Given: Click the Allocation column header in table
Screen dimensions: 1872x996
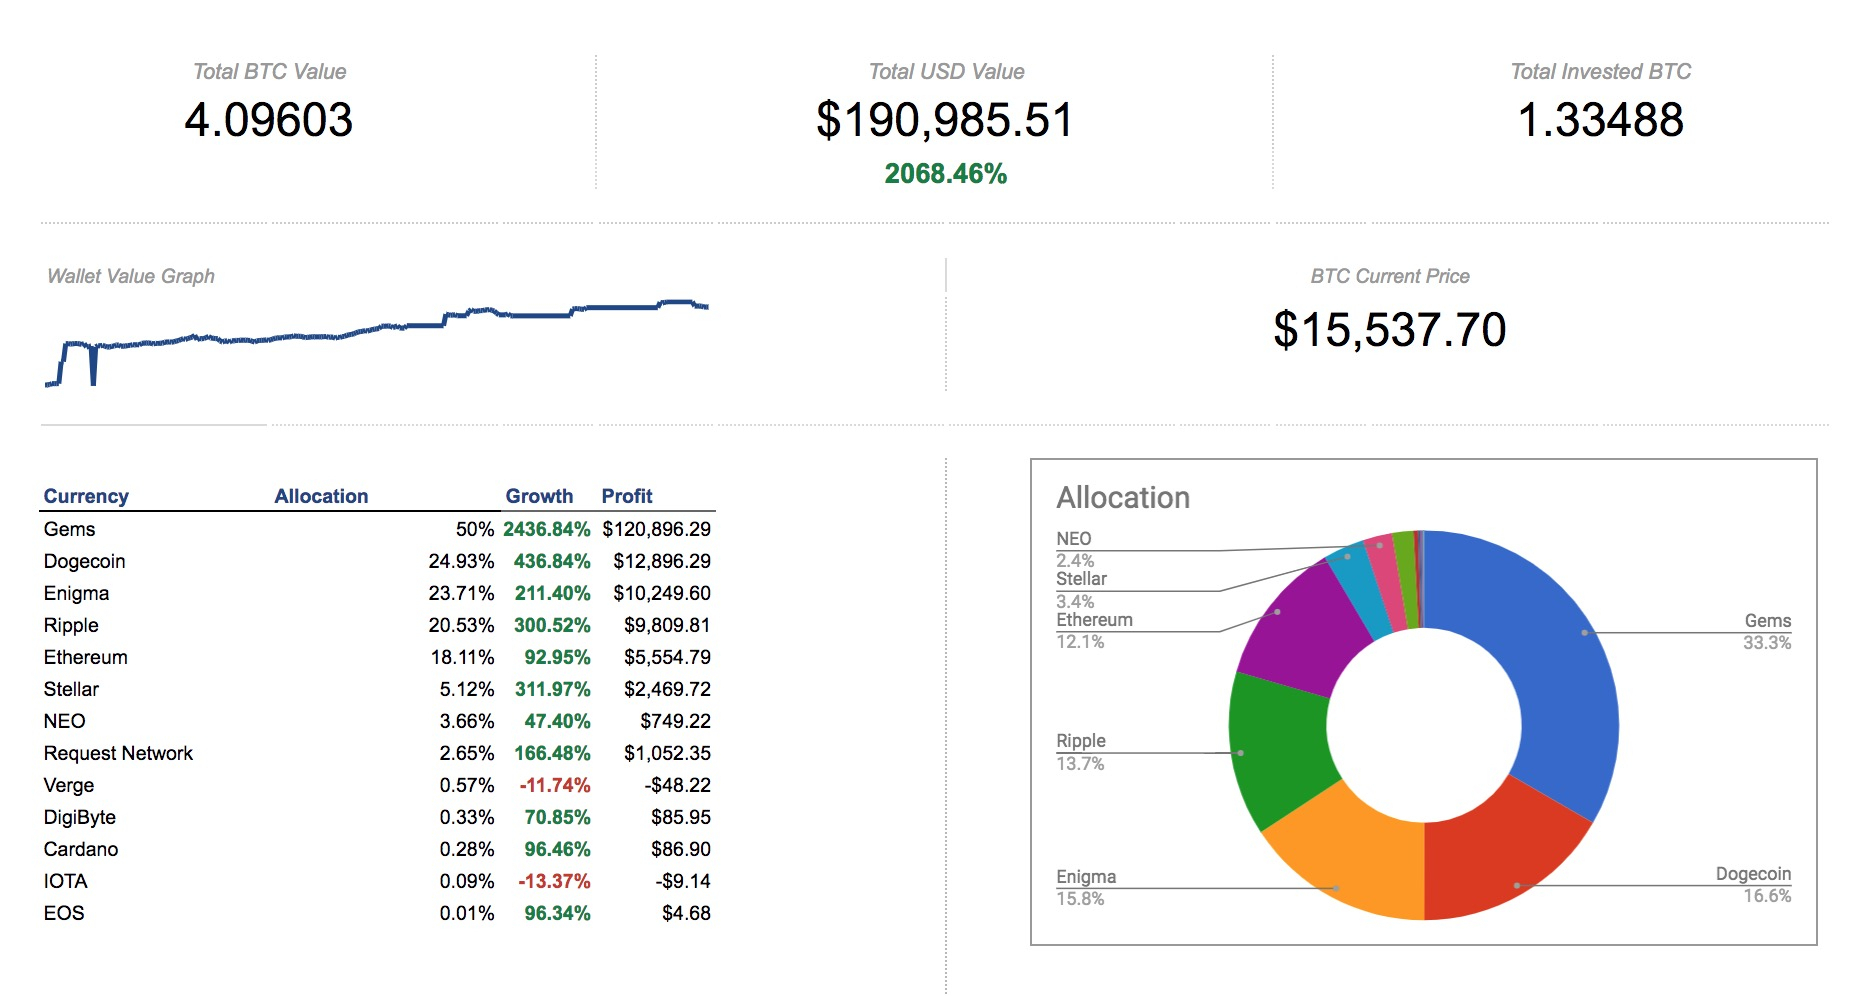Looking at the screenshot, I should pyautogui.click(x=321, y=496).
